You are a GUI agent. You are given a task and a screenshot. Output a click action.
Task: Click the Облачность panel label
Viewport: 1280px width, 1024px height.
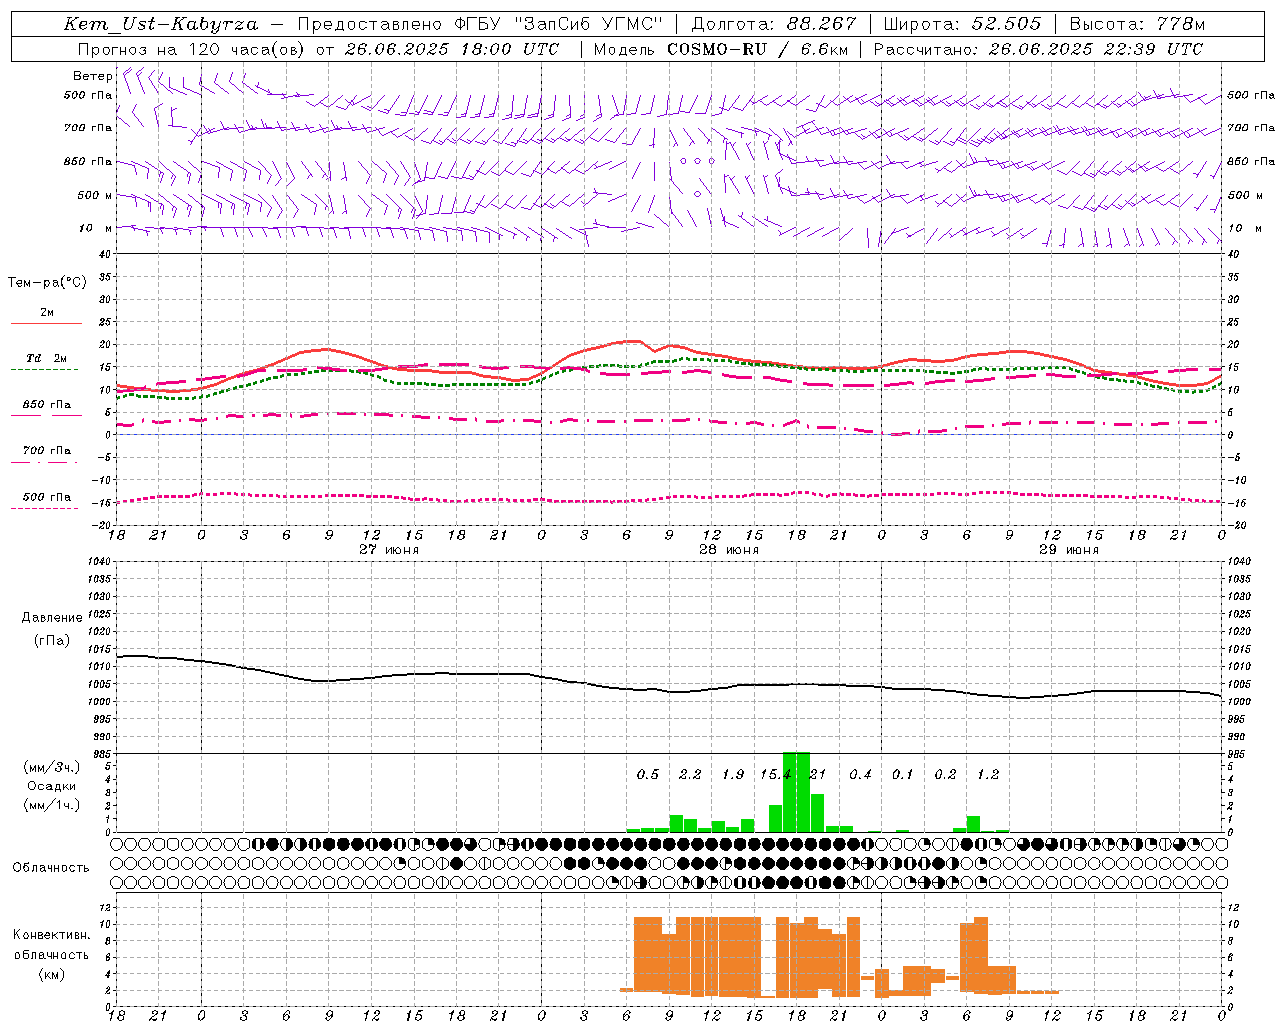click(x=51, y=868)
